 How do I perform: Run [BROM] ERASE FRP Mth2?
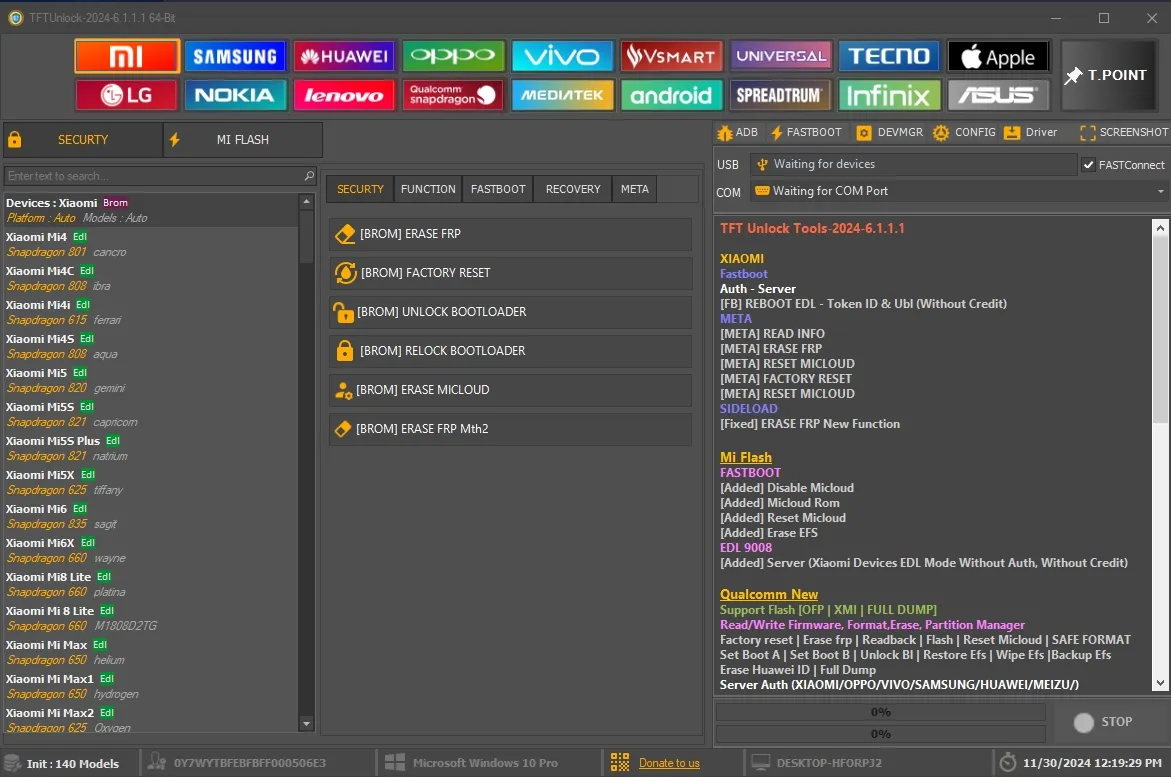click(510, 428)
